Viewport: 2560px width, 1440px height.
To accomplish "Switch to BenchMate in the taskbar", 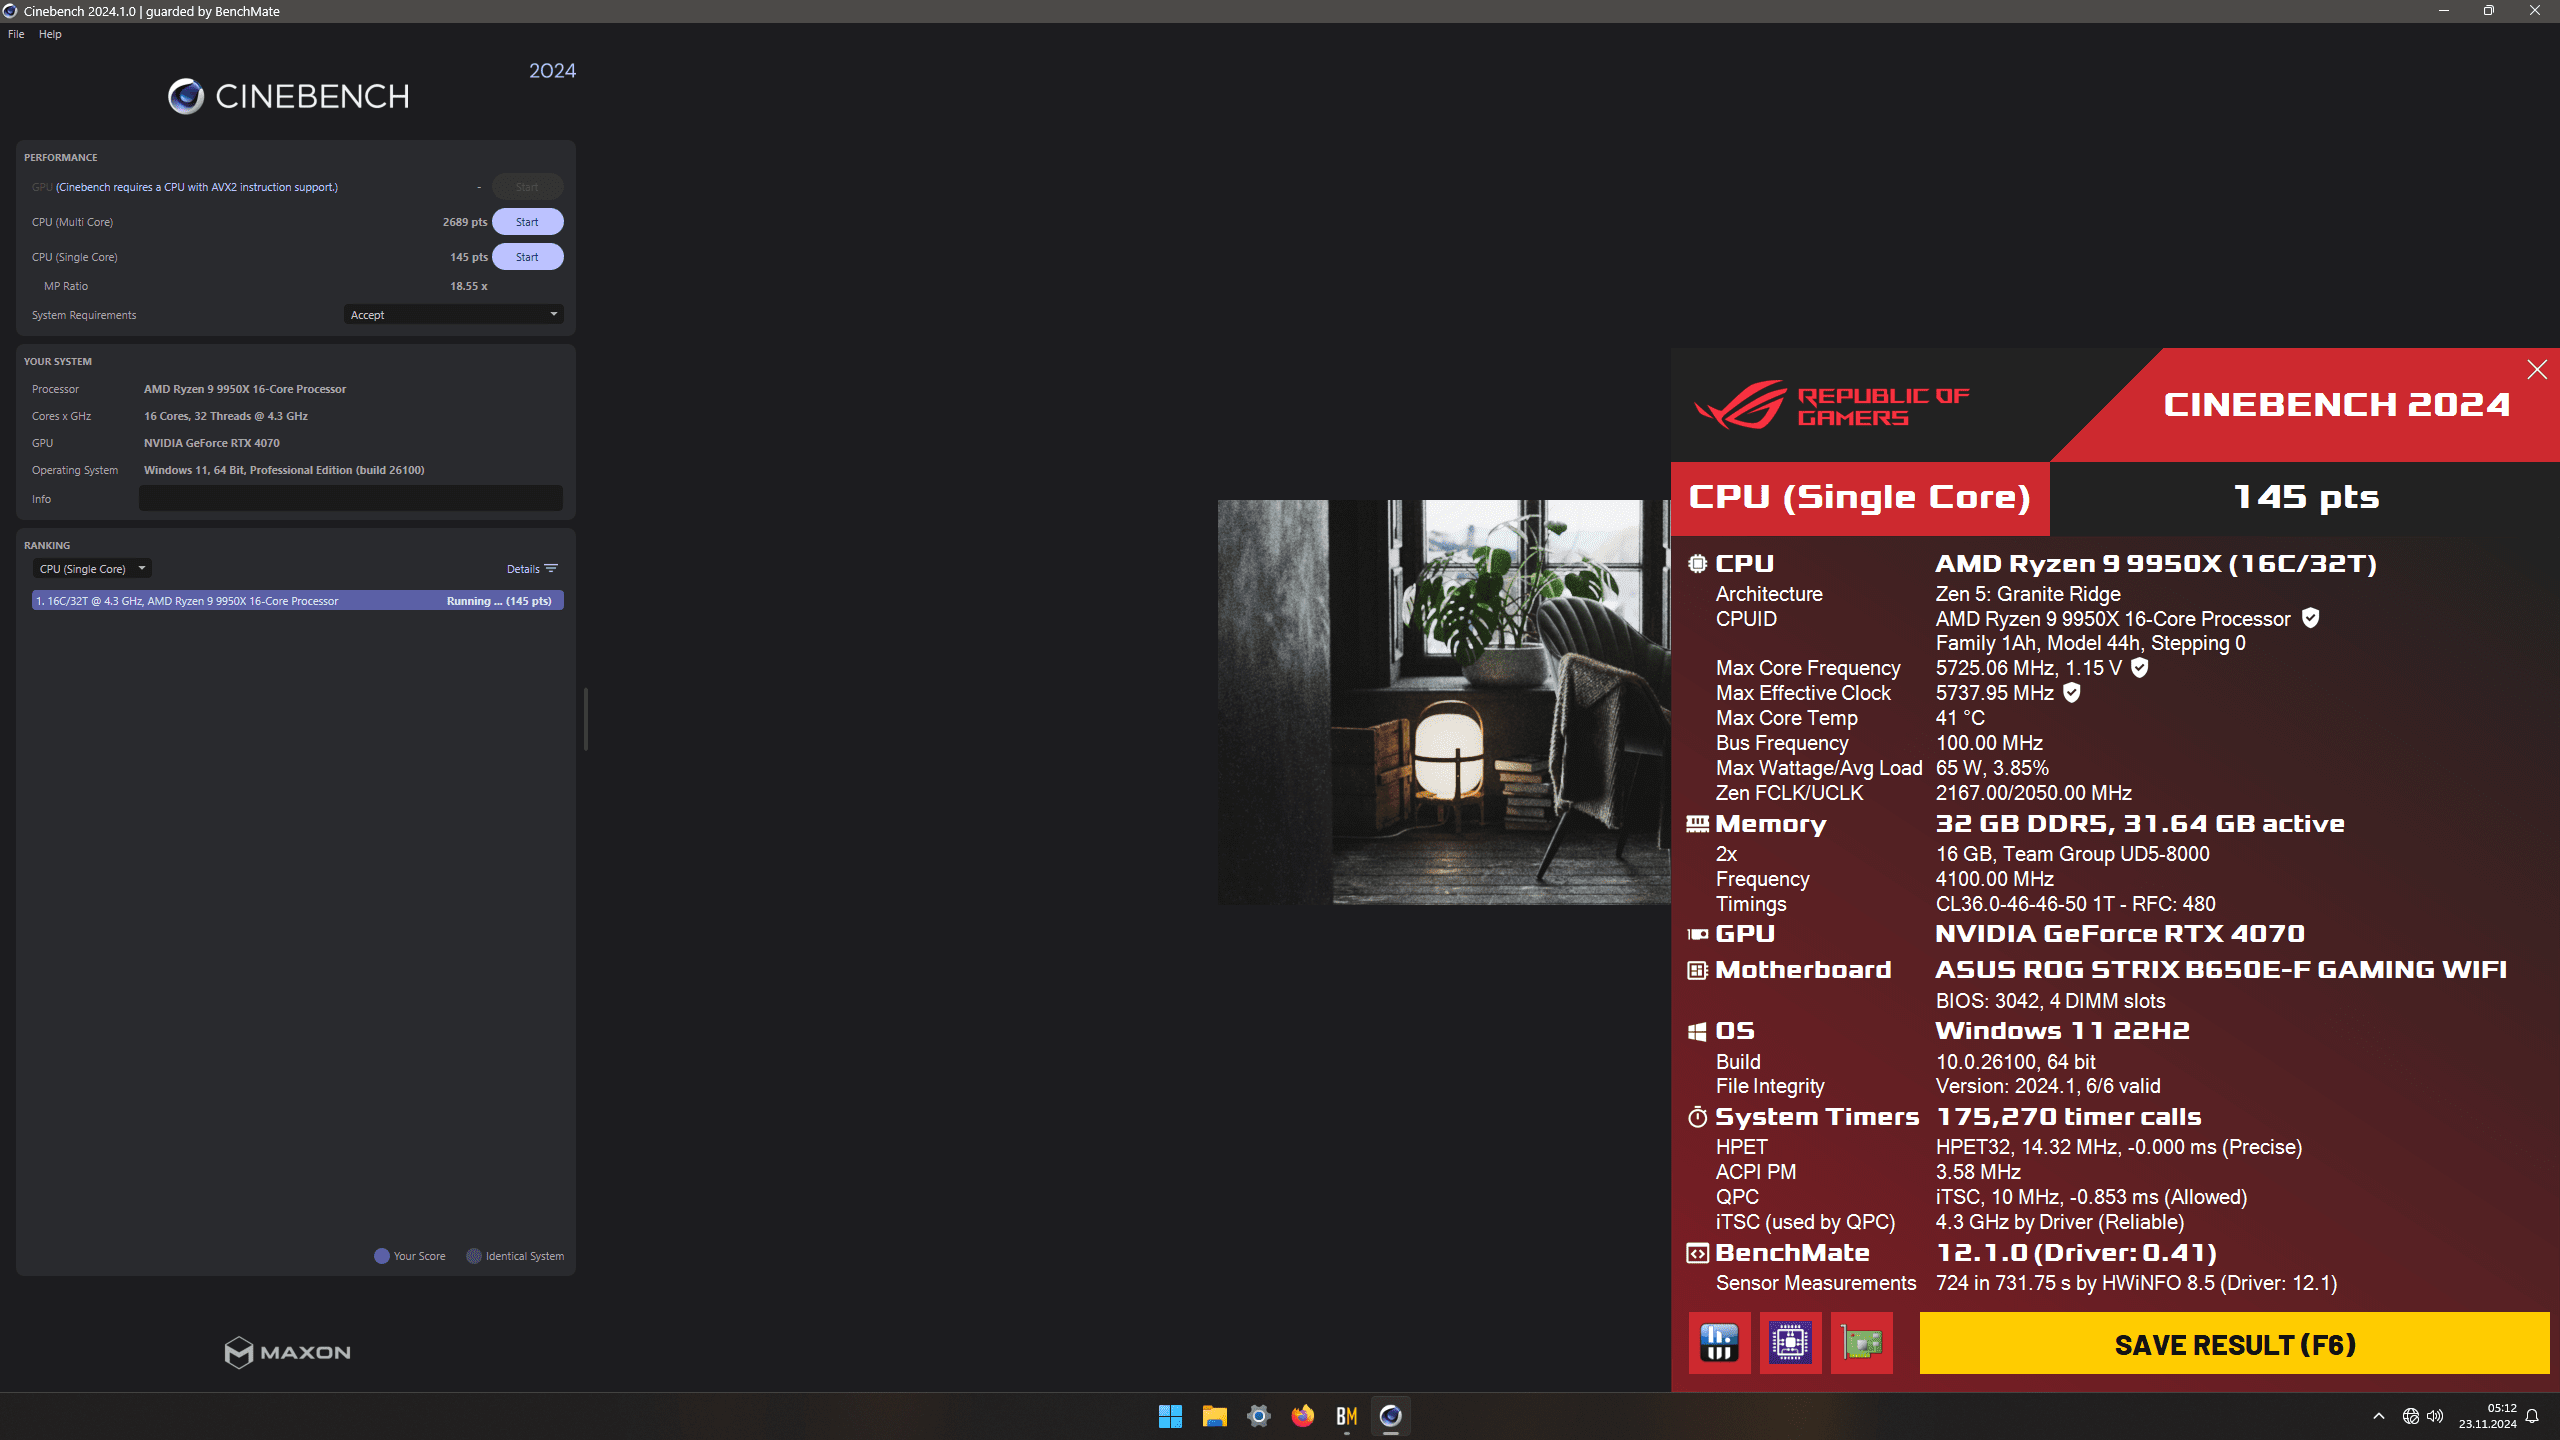I will (1346, 1416).
